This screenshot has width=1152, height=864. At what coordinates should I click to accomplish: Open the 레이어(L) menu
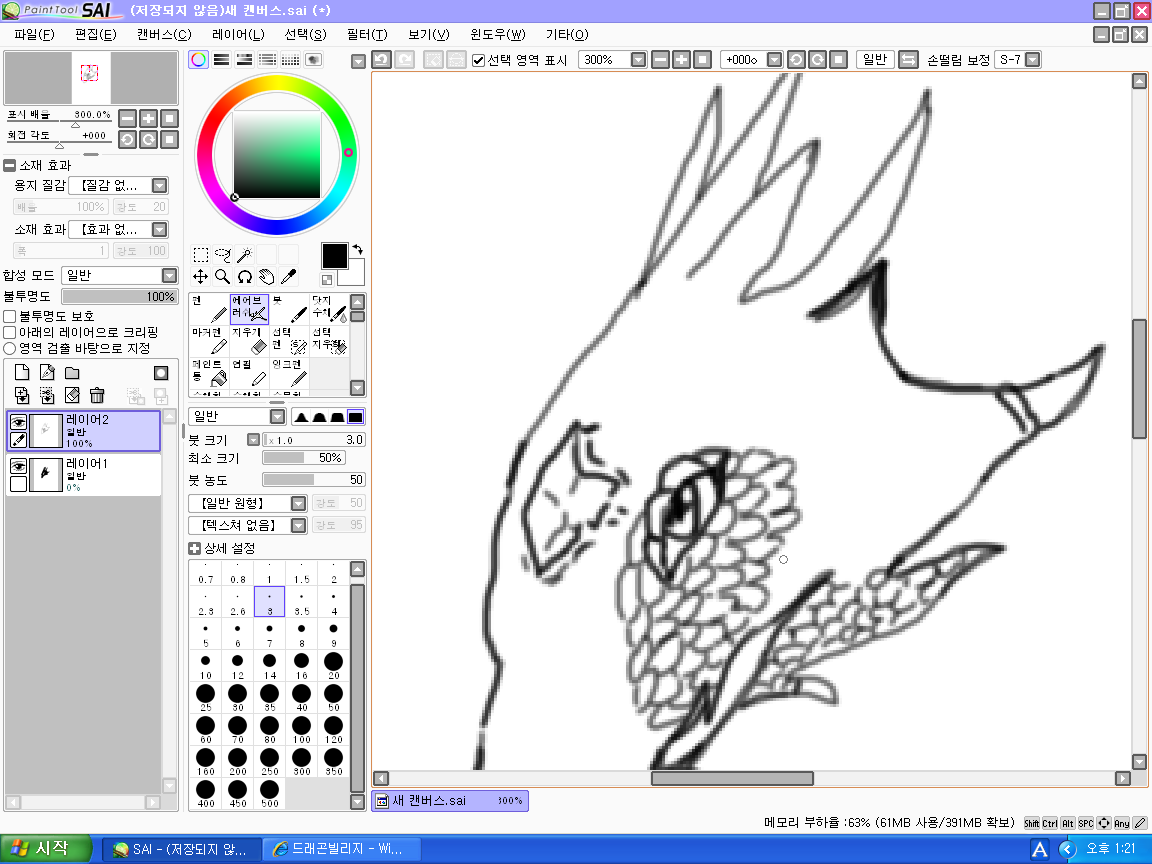[238, 35]
